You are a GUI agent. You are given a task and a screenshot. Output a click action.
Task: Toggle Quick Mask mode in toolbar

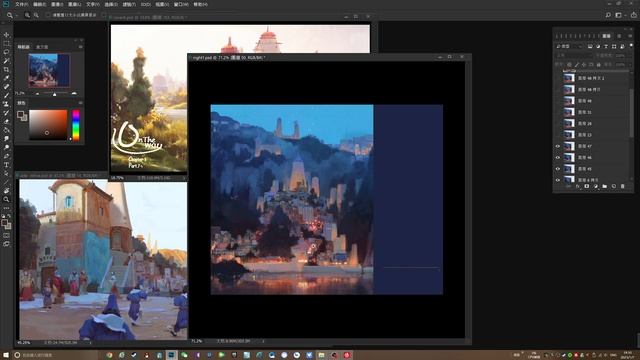tap(7, 236)
